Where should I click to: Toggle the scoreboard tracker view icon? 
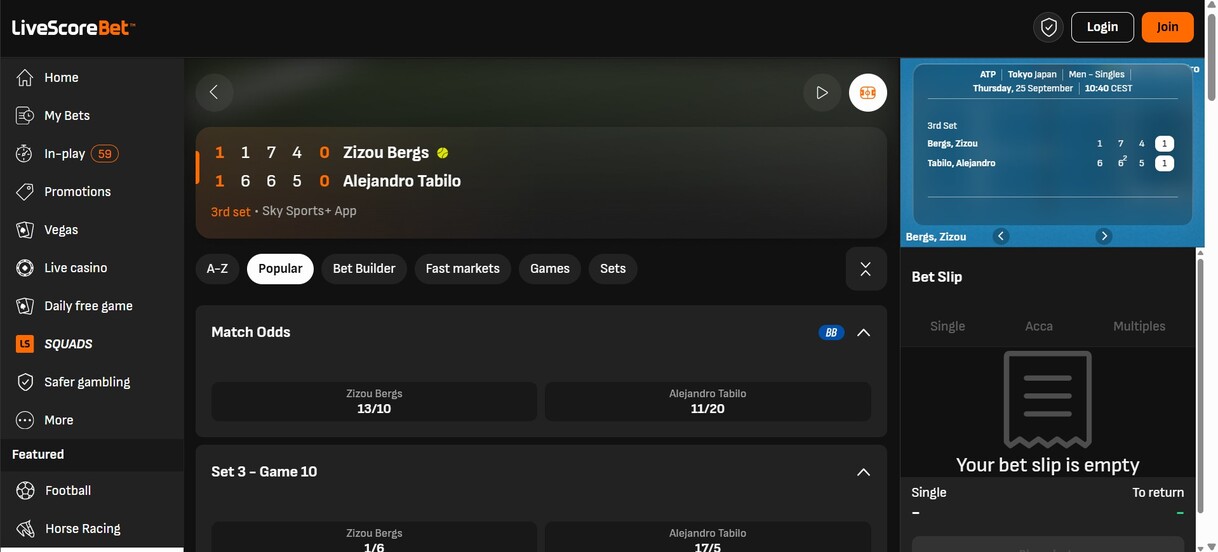pos(867,92)
